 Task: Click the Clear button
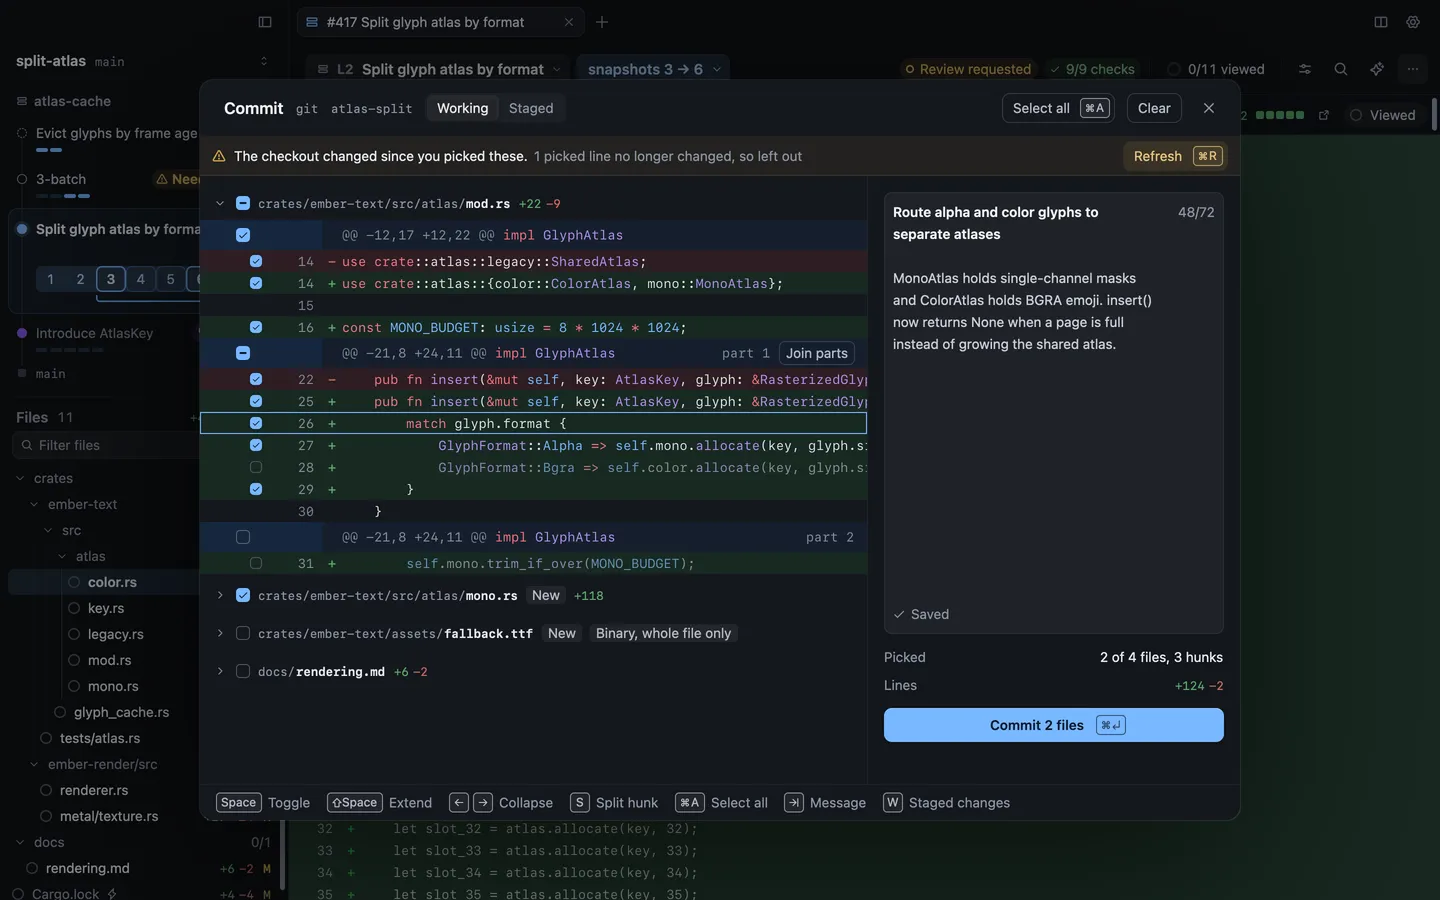tap(1154, 108)
